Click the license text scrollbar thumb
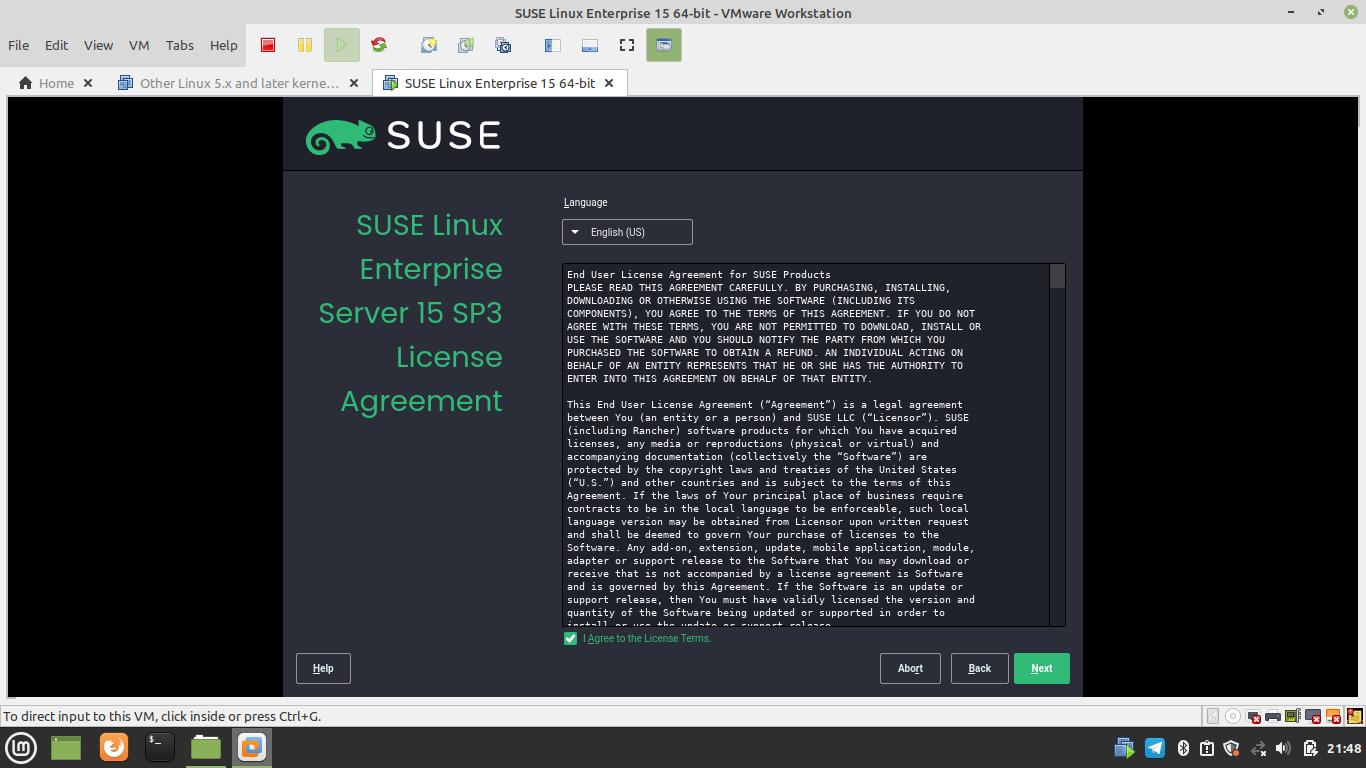 [1057, 276]
